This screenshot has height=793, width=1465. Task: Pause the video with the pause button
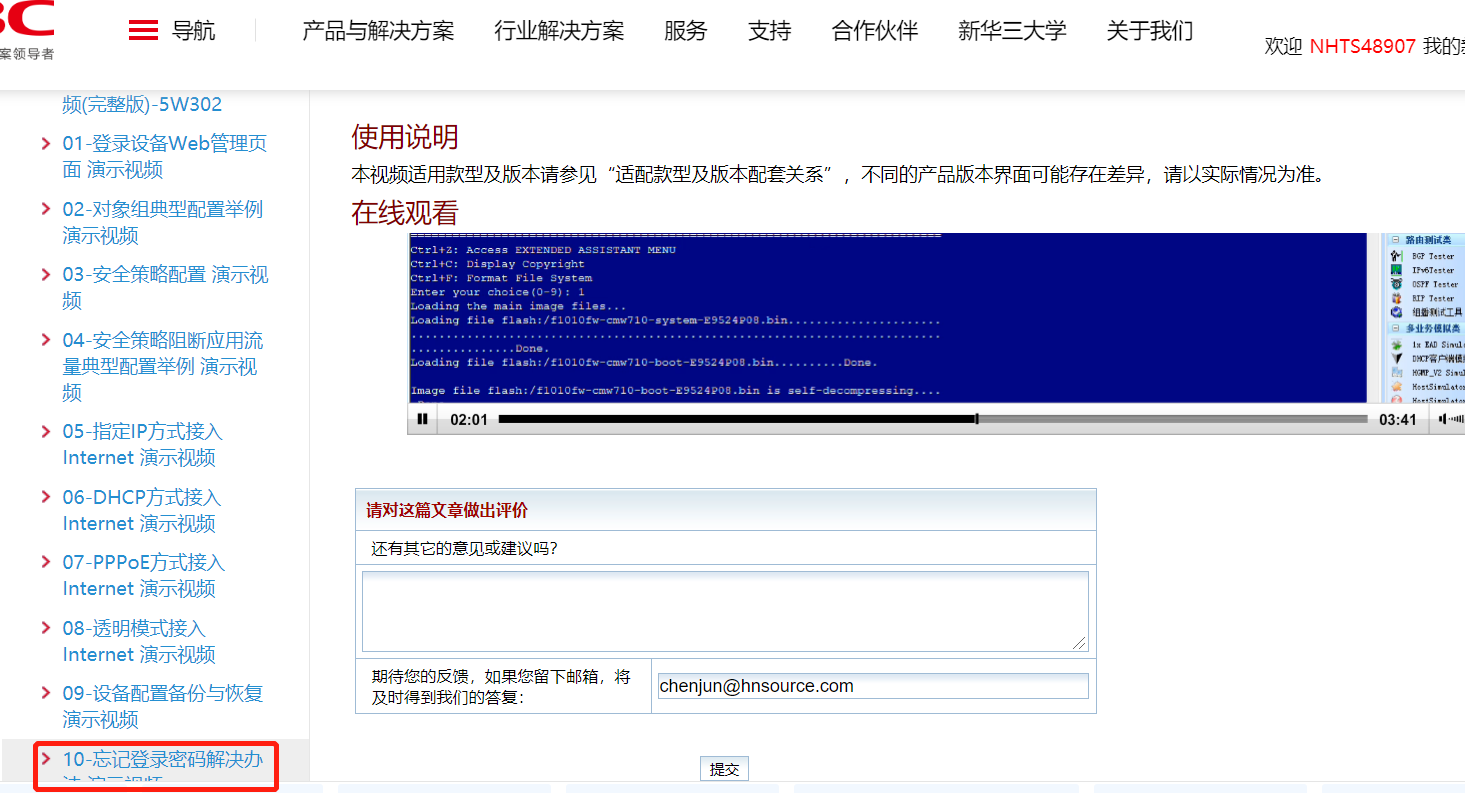click(x=423, y=420)
